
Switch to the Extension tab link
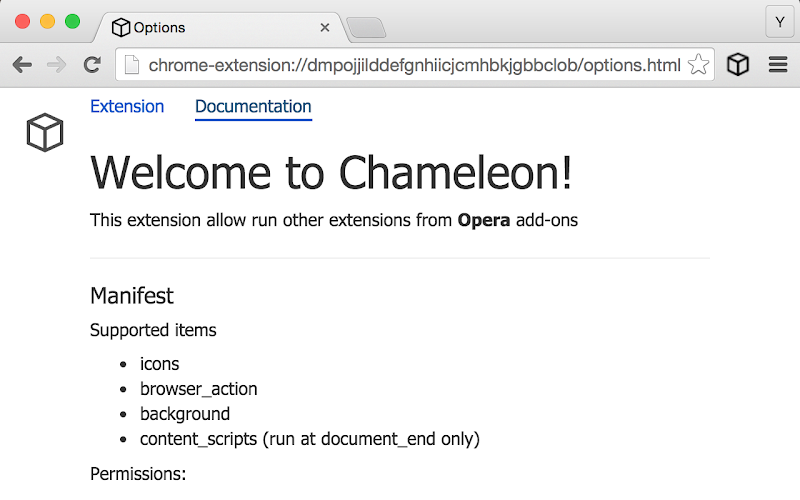coord(127,106)
